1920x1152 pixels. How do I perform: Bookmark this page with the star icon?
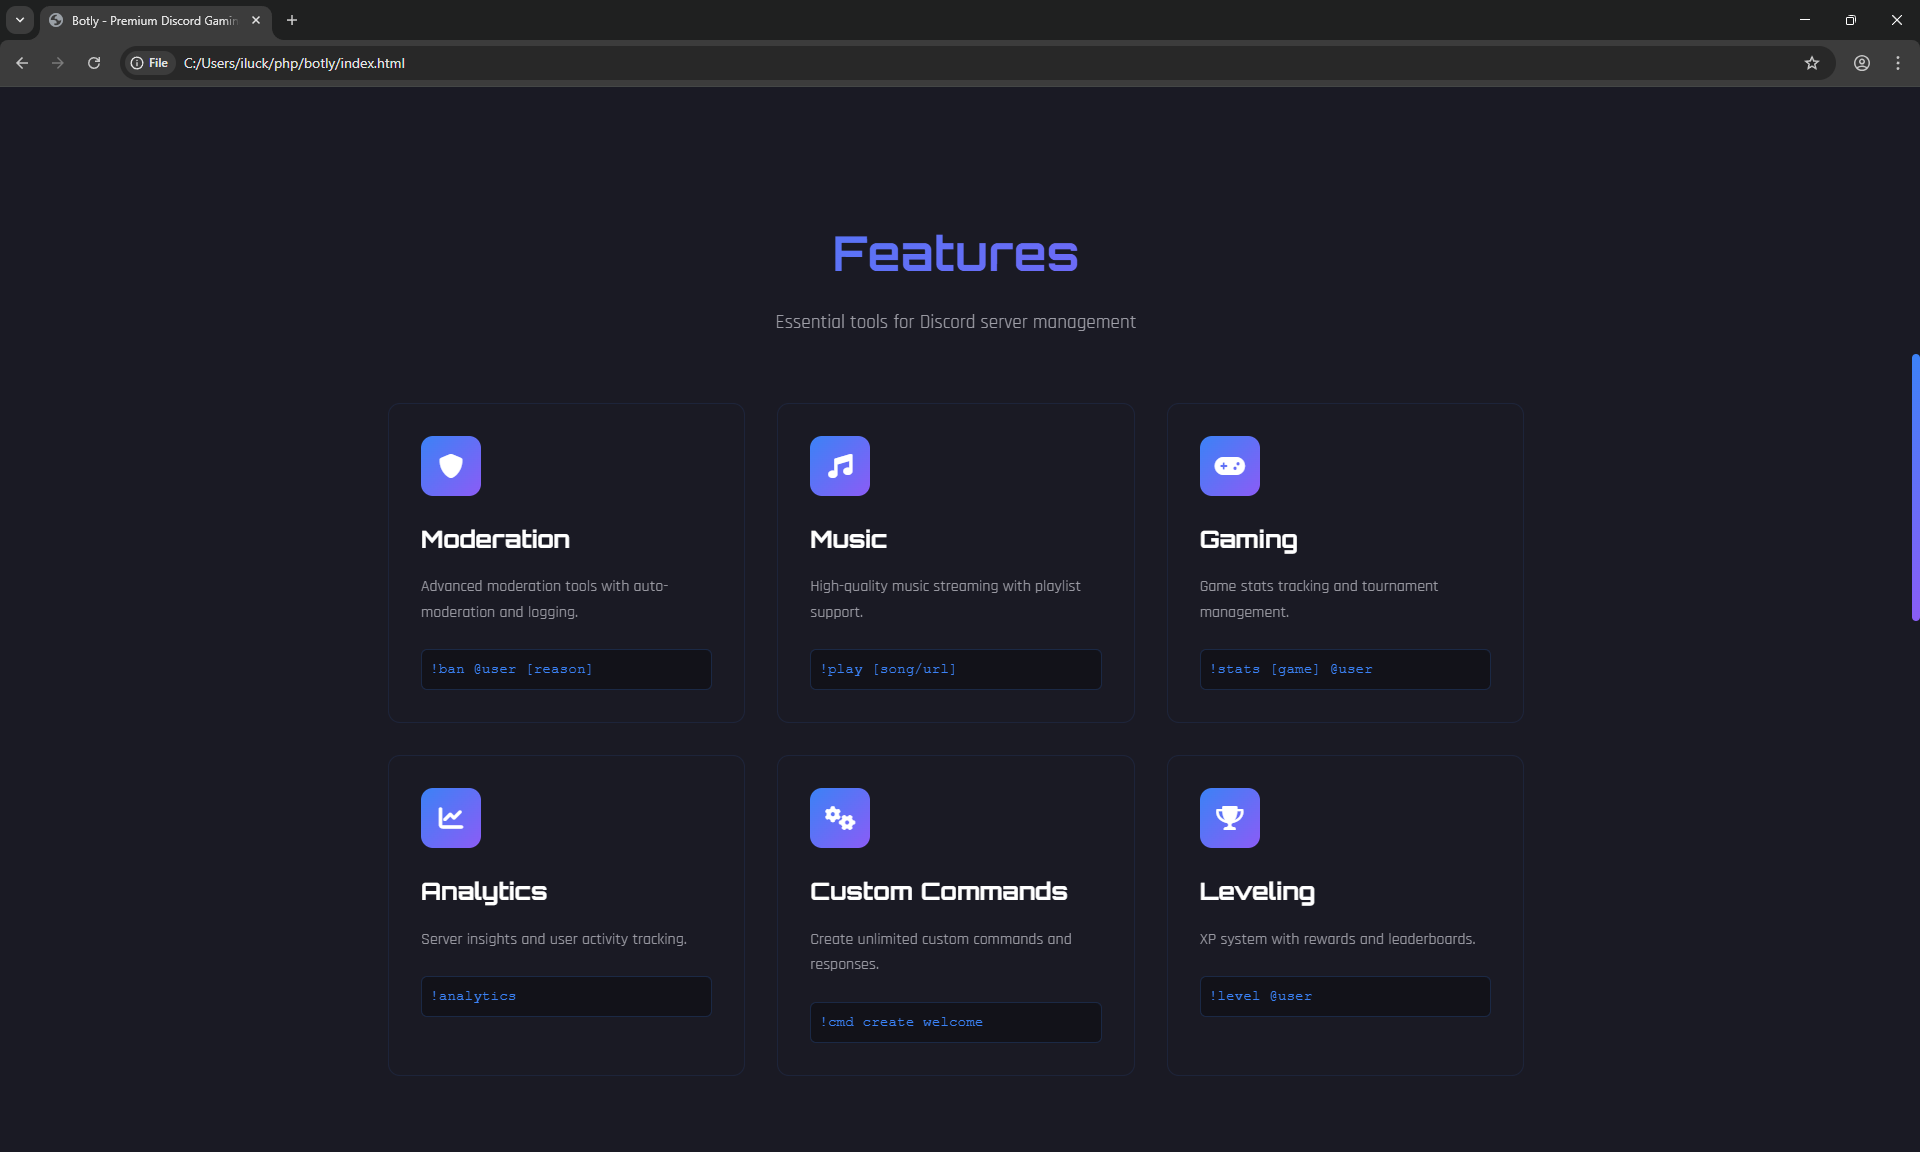tap(1811, 63)
